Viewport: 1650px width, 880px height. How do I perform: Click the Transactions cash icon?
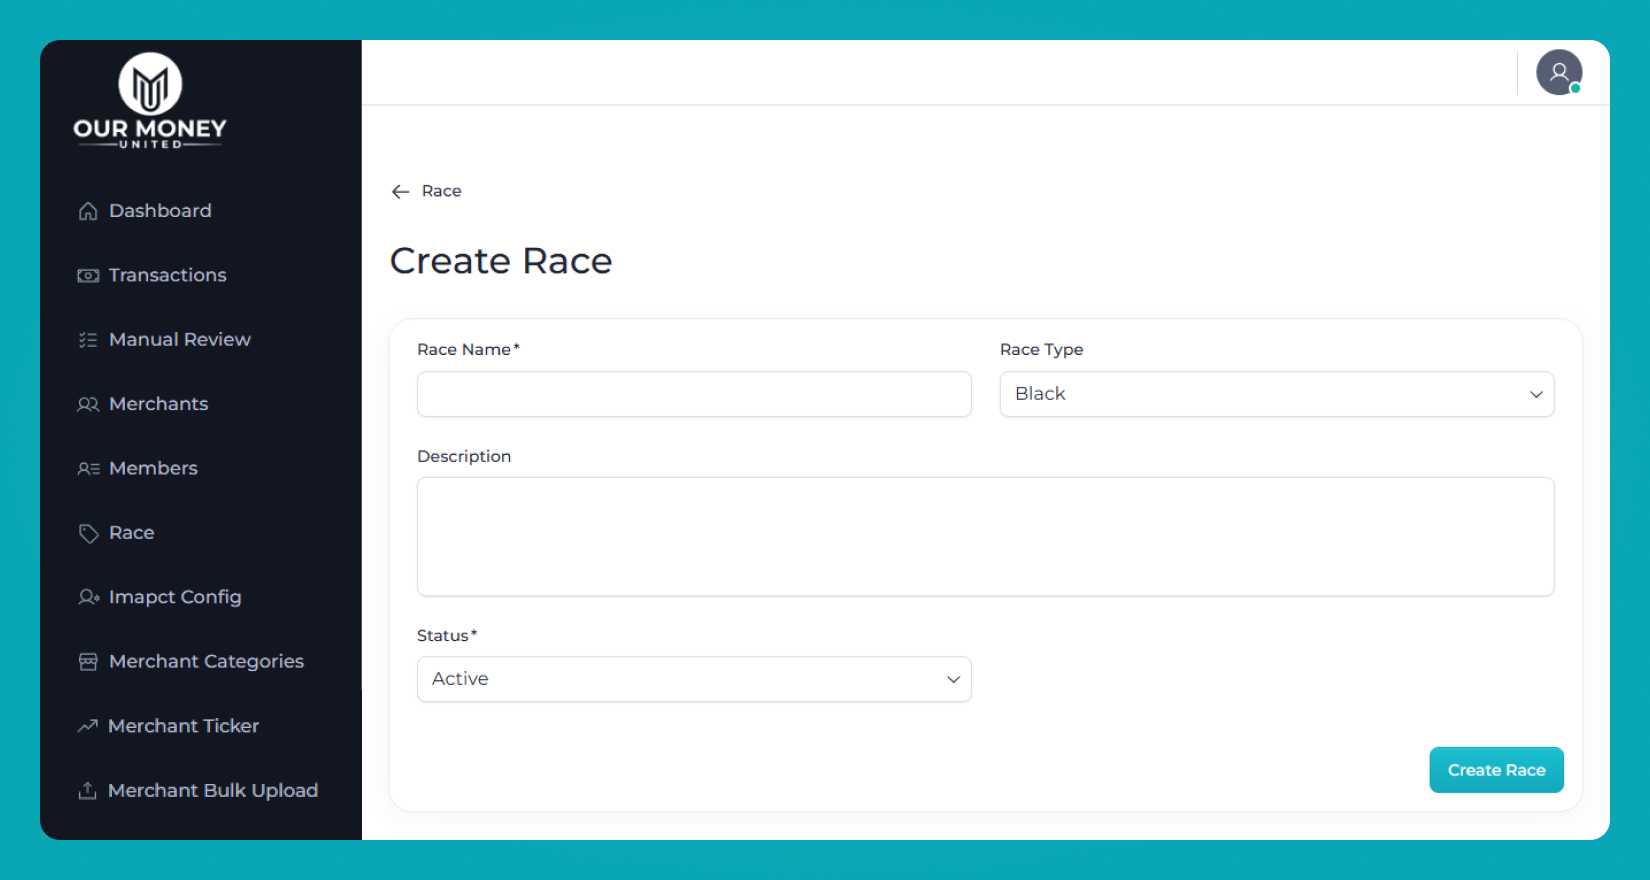tap(88, 276)
